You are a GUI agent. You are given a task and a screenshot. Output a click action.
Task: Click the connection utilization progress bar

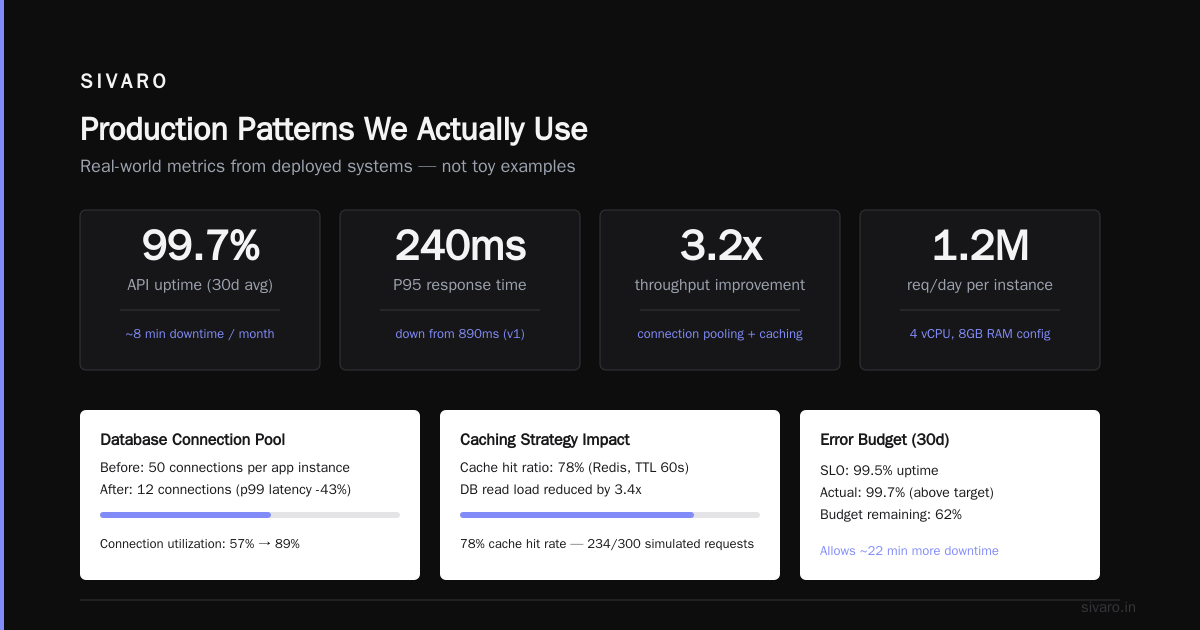point(250,515)
